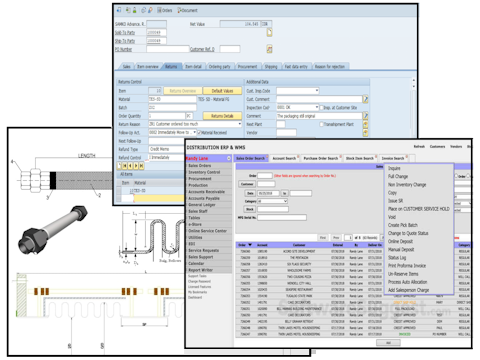This screenshot has width=480, height=360.
Task: Choose Create Pick Batch from context menu
Action: click(403, 225)
